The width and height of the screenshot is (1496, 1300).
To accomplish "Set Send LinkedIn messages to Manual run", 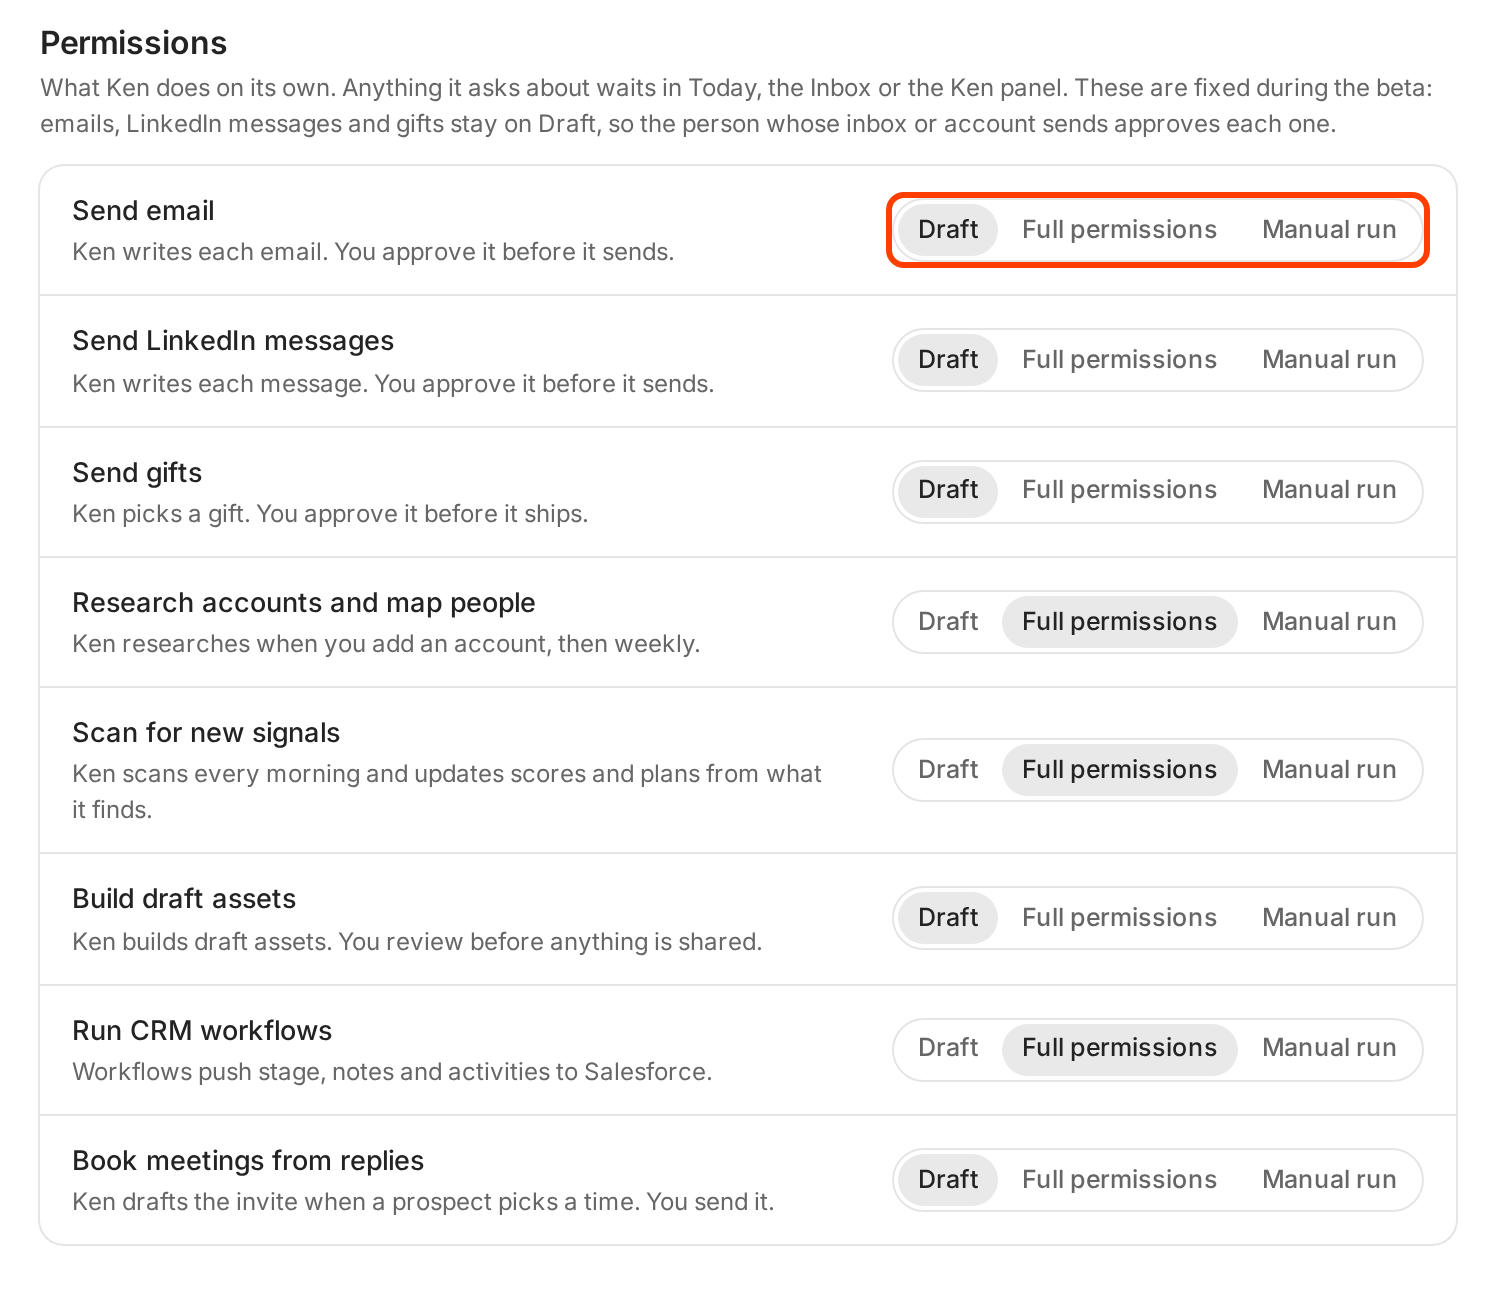I will (x=1329, y=360).
